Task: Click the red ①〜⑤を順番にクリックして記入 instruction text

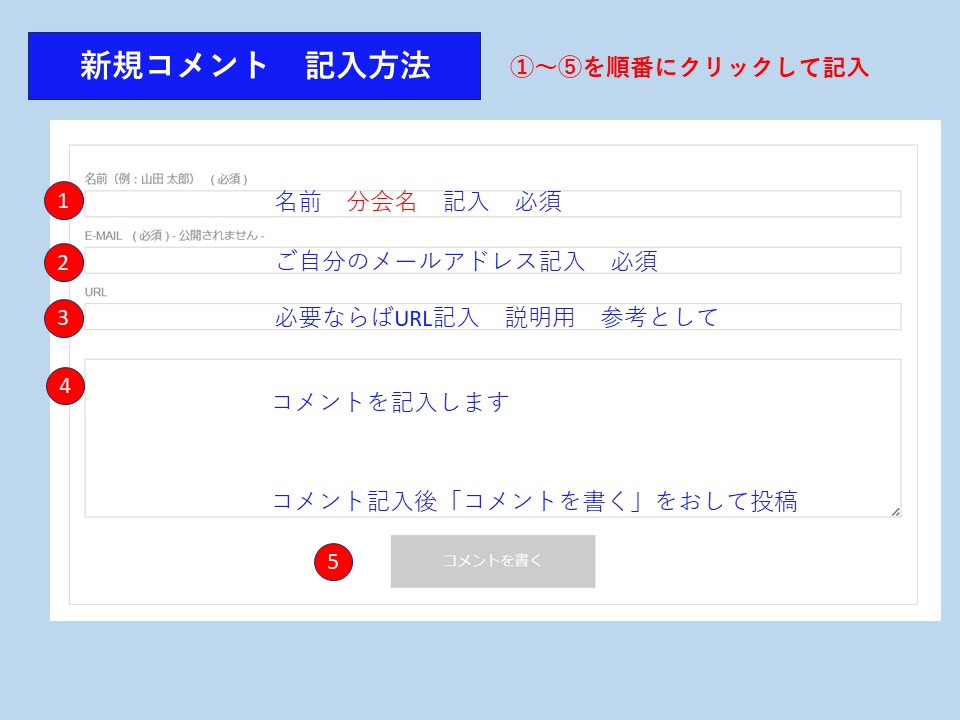Action: tap(689, 67)
